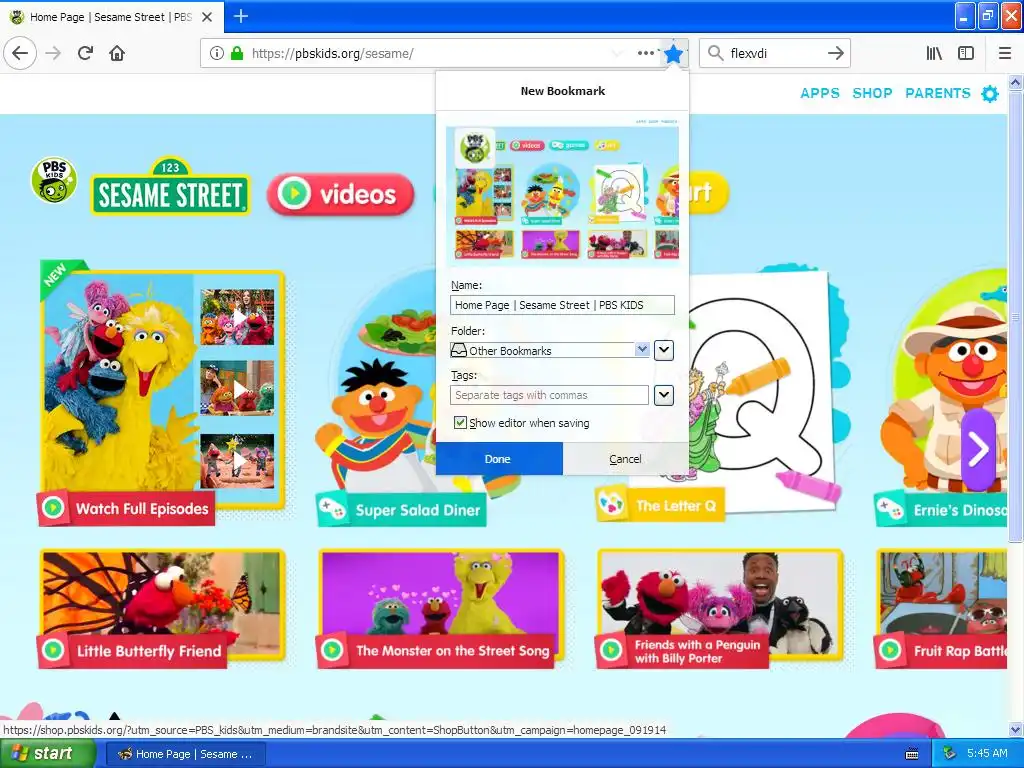Uncheck Show editor when saving

click(460, 423)
